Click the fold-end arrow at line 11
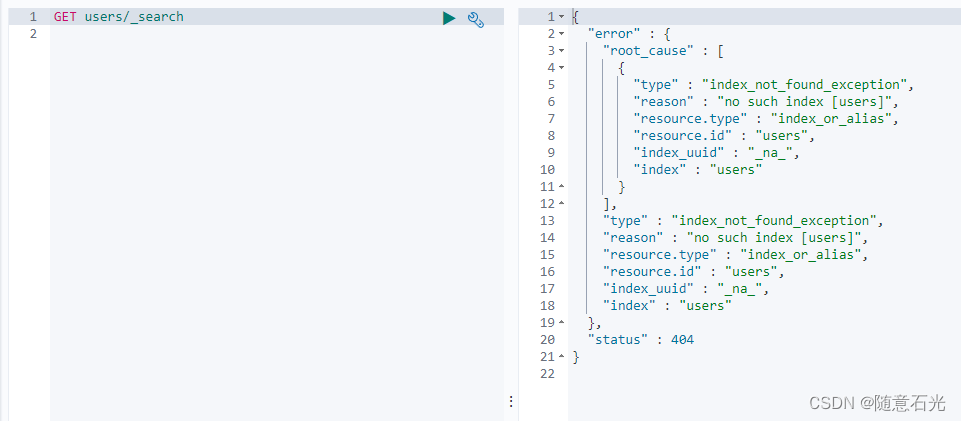Screen dimensions: 961x421 (561, 186)
